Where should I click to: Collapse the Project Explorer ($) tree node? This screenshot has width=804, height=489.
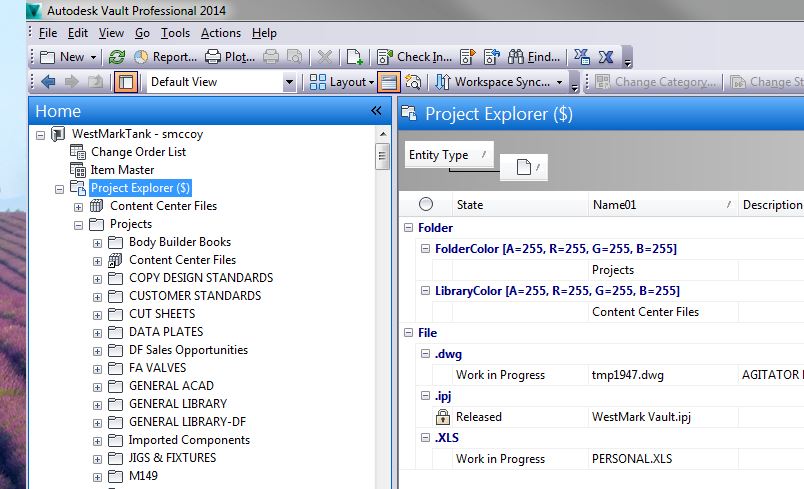tap(59, 189)
